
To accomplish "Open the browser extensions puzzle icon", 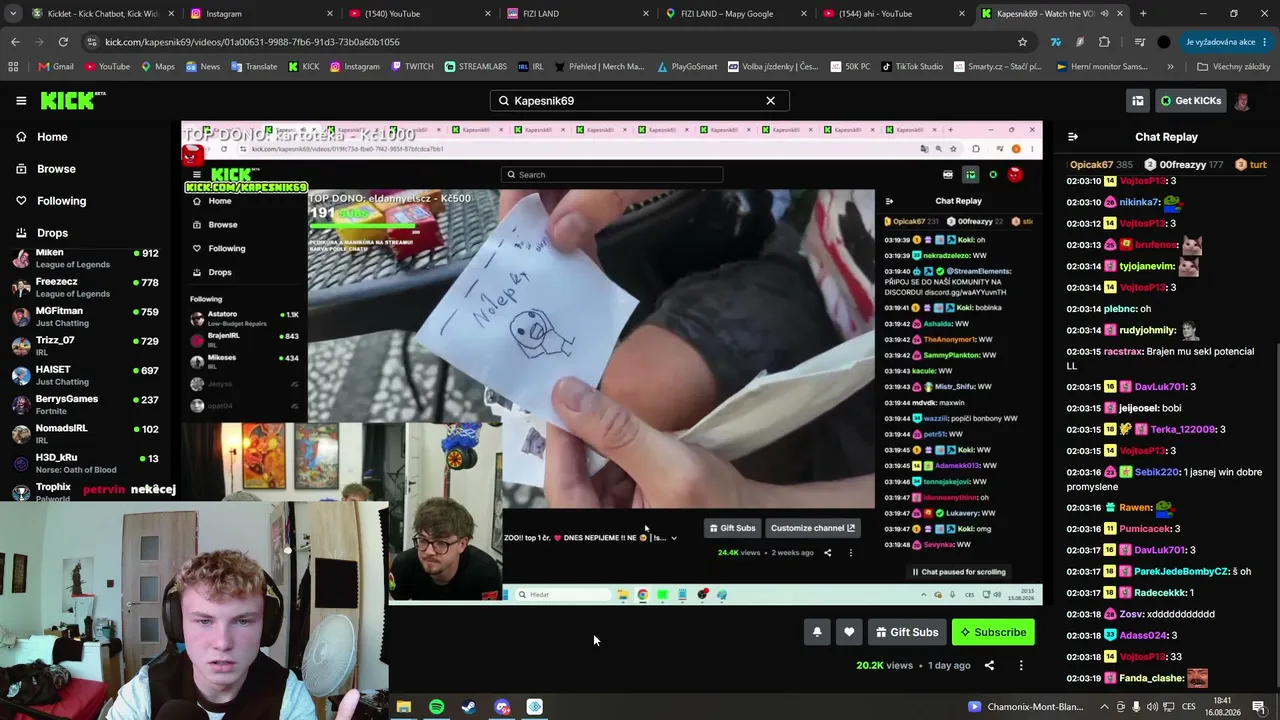I will tap(1104, 42).
